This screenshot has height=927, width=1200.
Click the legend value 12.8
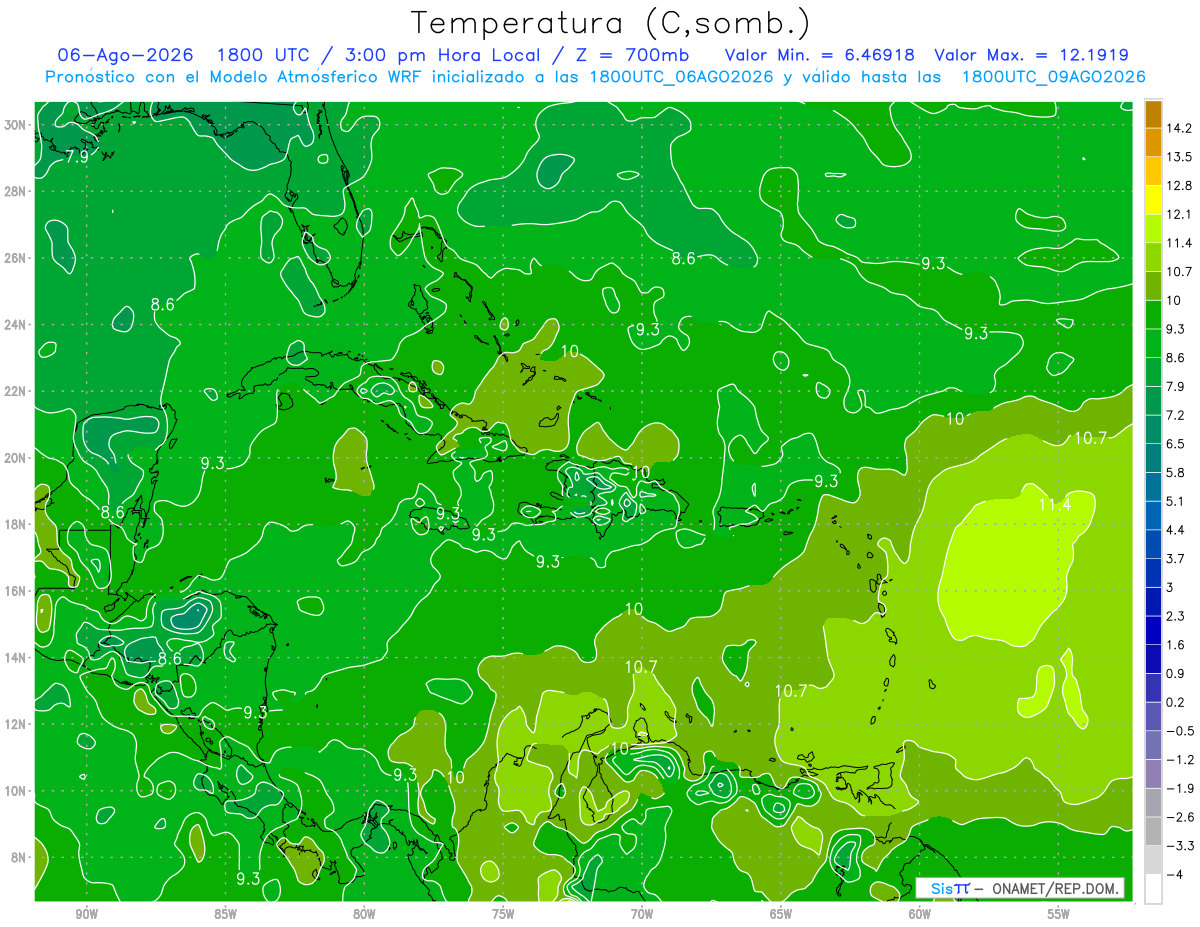tap(1178, 186)
